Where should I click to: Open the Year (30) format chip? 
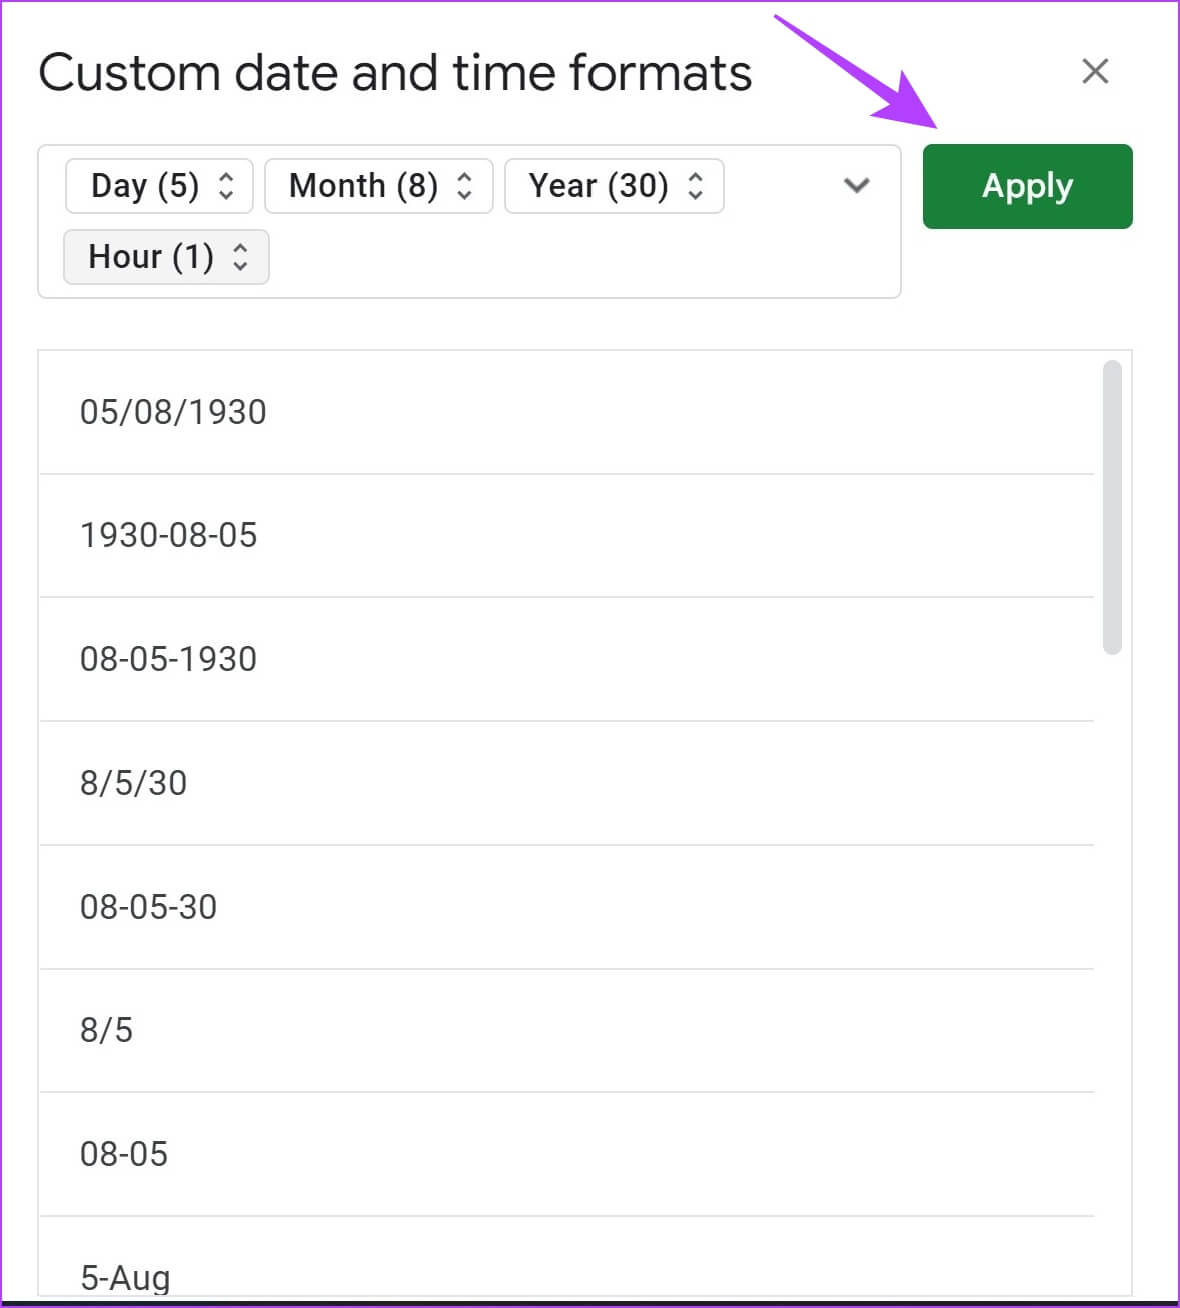599,186
